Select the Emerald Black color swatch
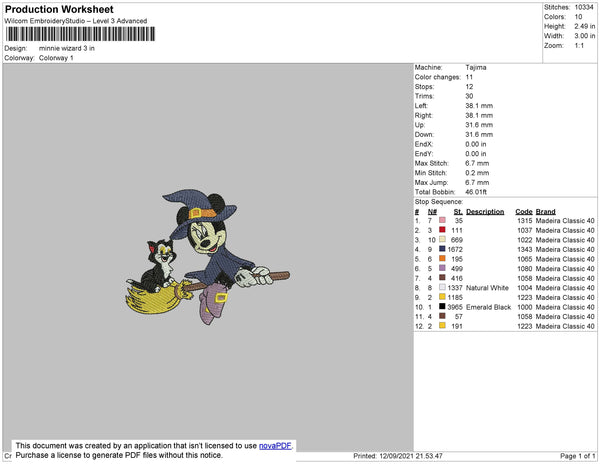This screenshot has width=600, height=464. [x=442, y=306]
